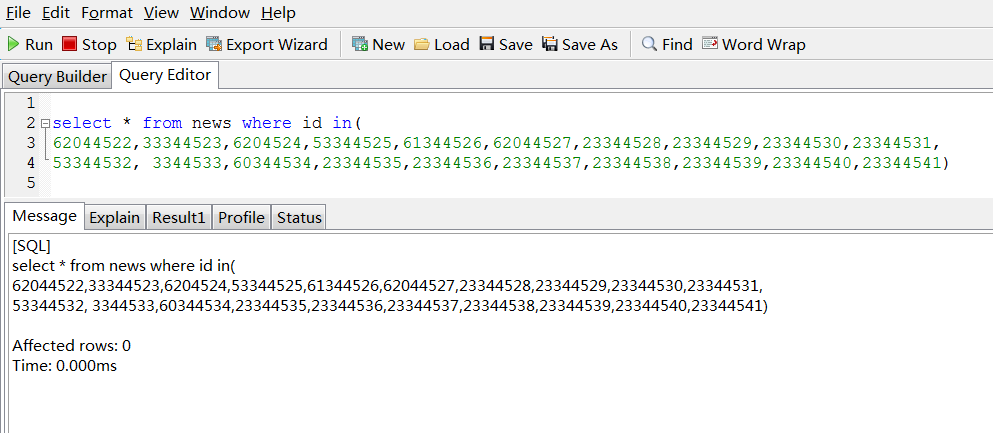Click table name 'news' in the editor
Image resolution: width=993 pixels, height=433 pixels.
click(212, 123)
